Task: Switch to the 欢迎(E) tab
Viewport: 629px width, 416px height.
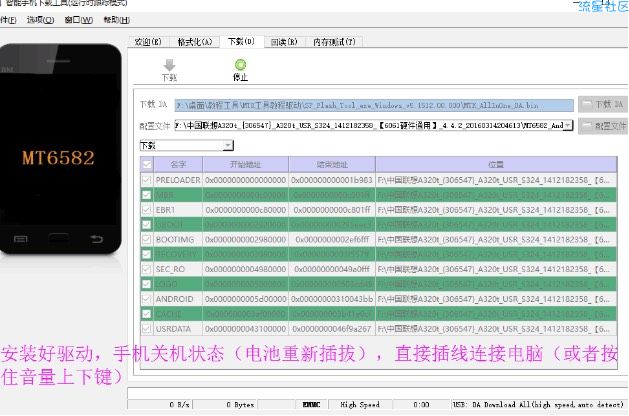Action: click(148, 42)
